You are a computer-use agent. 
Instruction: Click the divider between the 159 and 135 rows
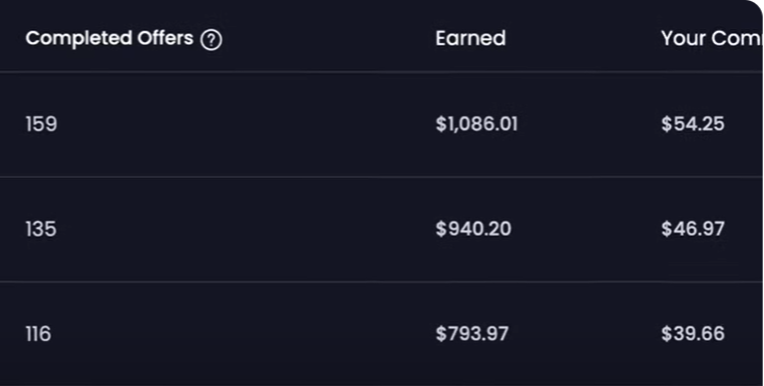click(381, 177)
